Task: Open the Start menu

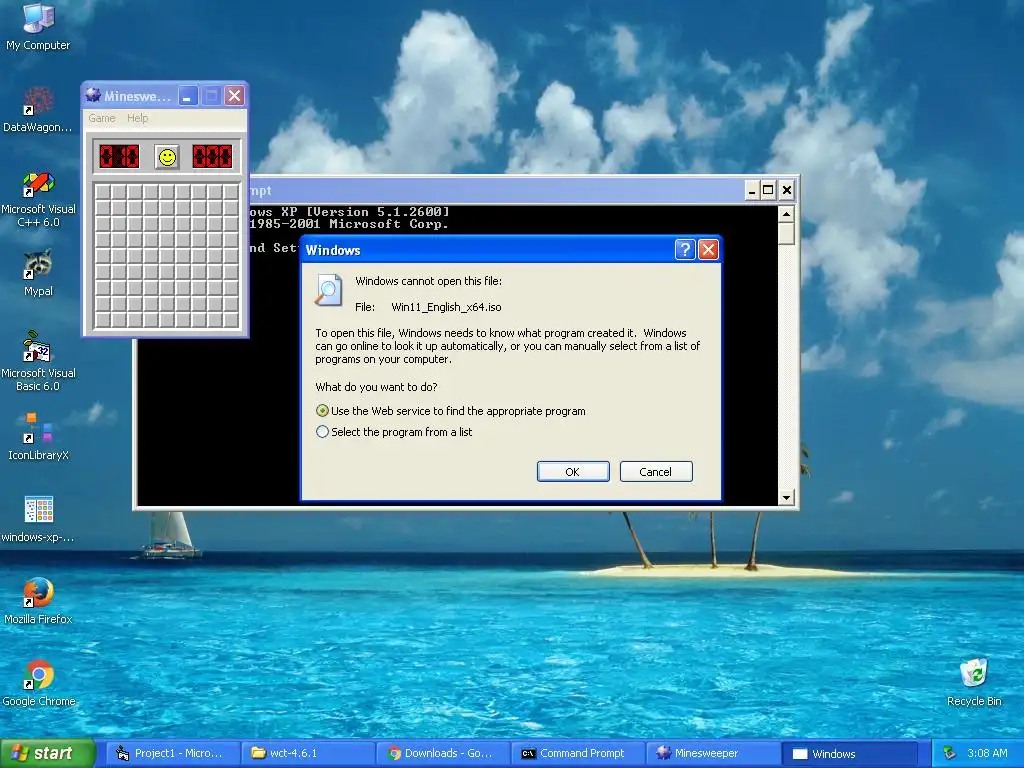Action: click(47, 753)
